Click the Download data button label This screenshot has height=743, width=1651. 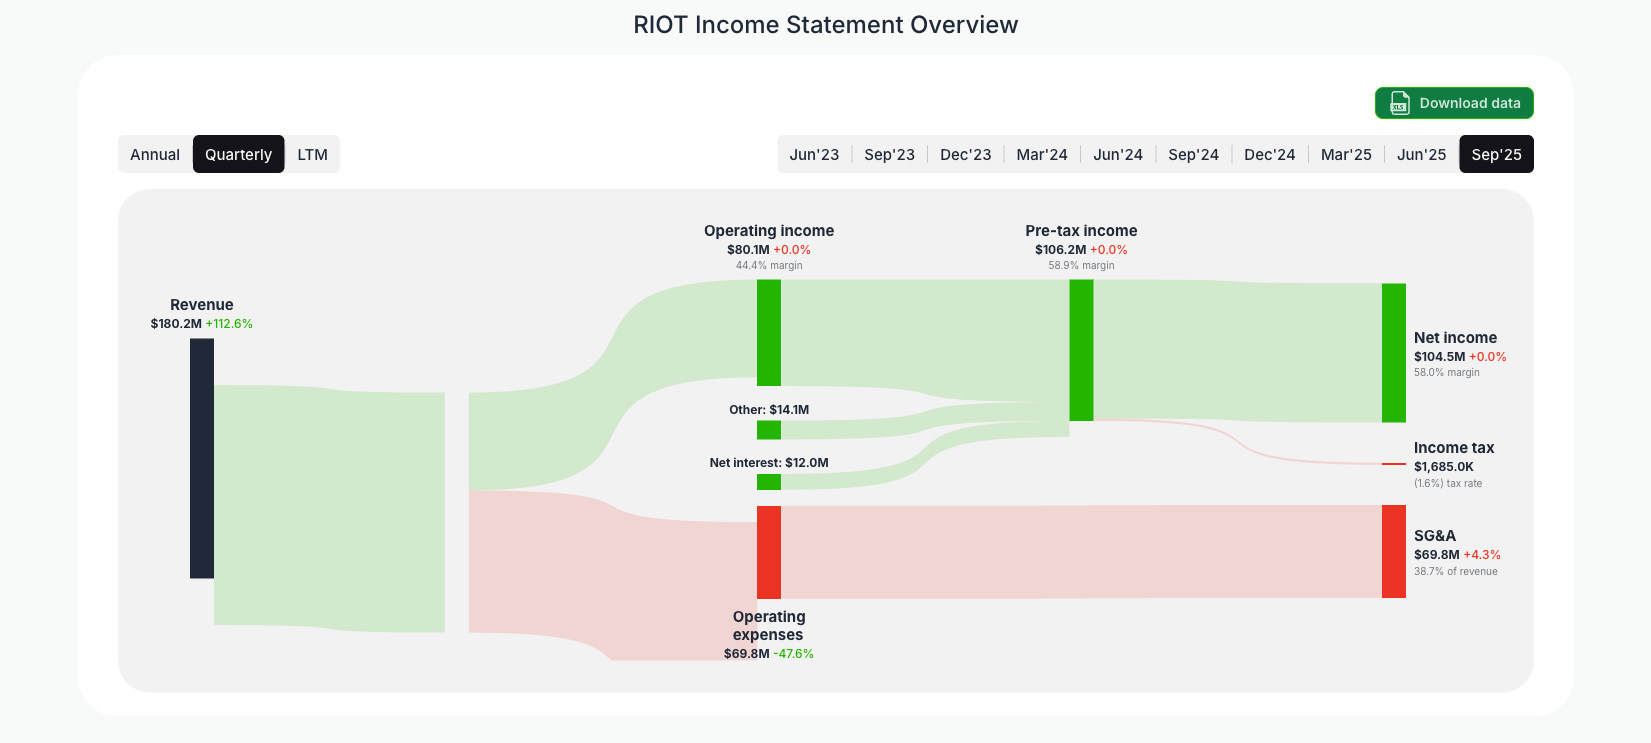click(x=1470, y=103)
